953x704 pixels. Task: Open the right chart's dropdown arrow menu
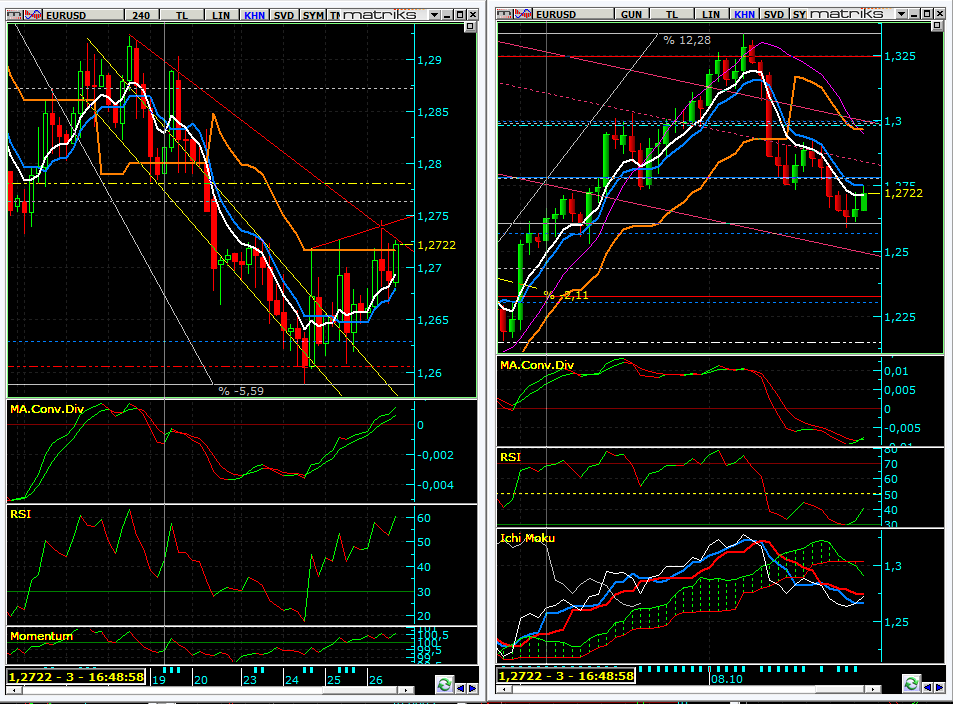(x=900, y=15)
